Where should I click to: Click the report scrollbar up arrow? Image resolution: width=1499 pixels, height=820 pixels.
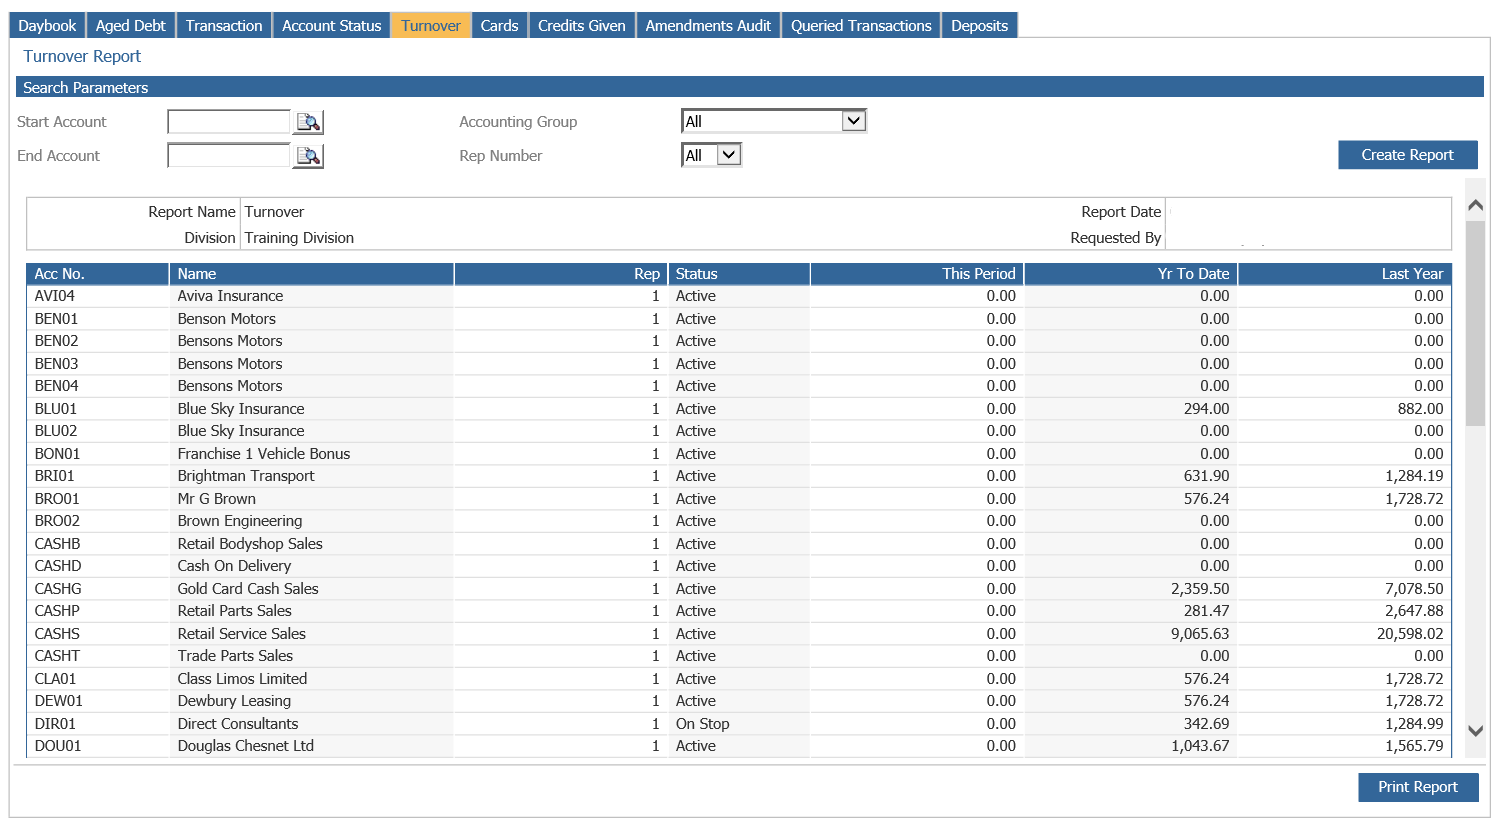[x=1475, y=205]
